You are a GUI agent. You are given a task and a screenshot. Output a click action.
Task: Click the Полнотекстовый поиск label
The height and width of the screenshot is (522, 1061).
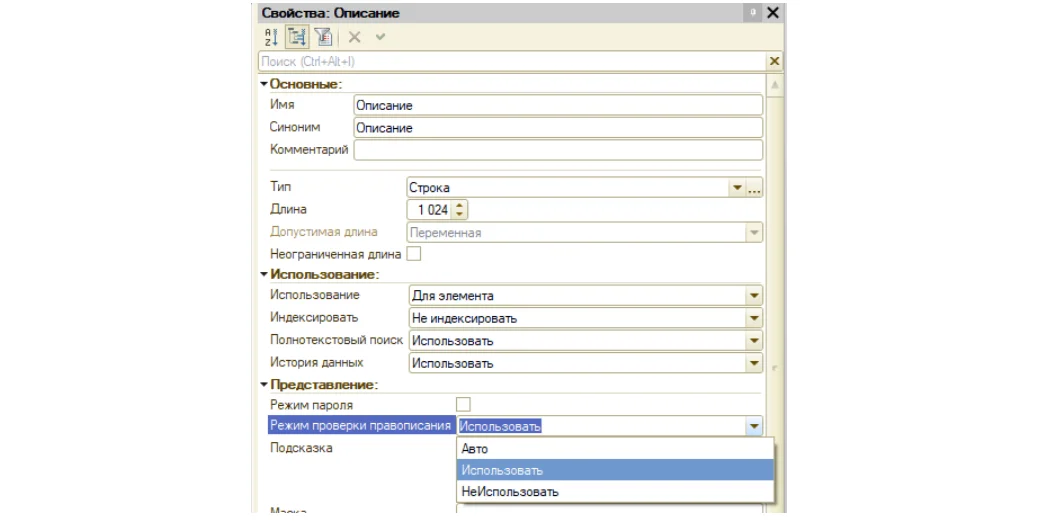[x=336, y=340]
